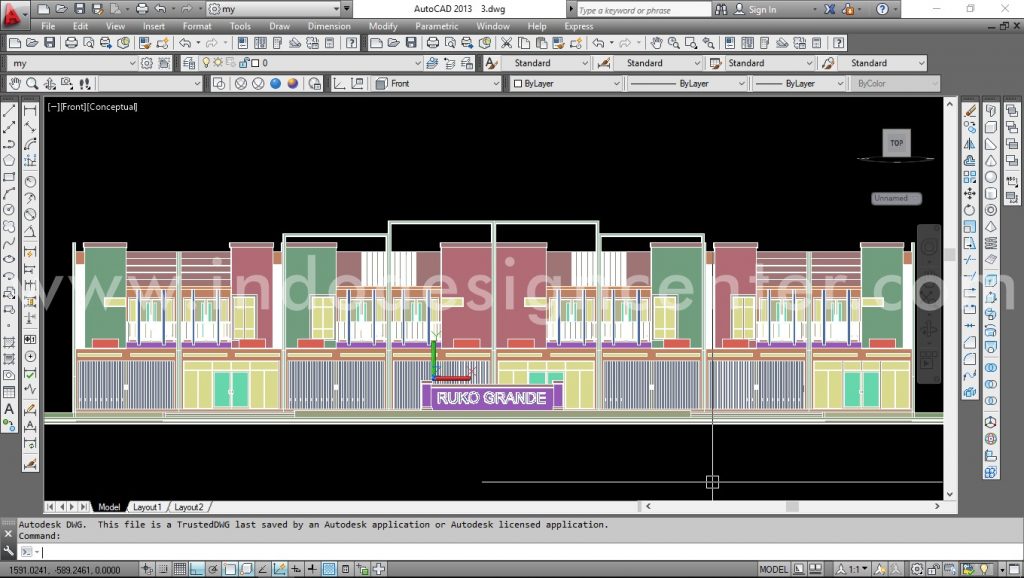The image size is (1024, 578).
Task: Click the Cut scissors icon in standard toolbar
Action: click(x=506, y=43)
